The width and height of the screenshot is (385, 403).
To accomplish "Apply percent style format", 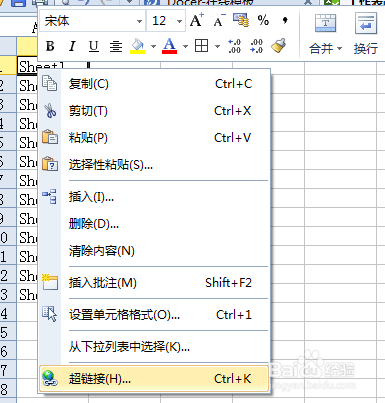I will (263, 20).
